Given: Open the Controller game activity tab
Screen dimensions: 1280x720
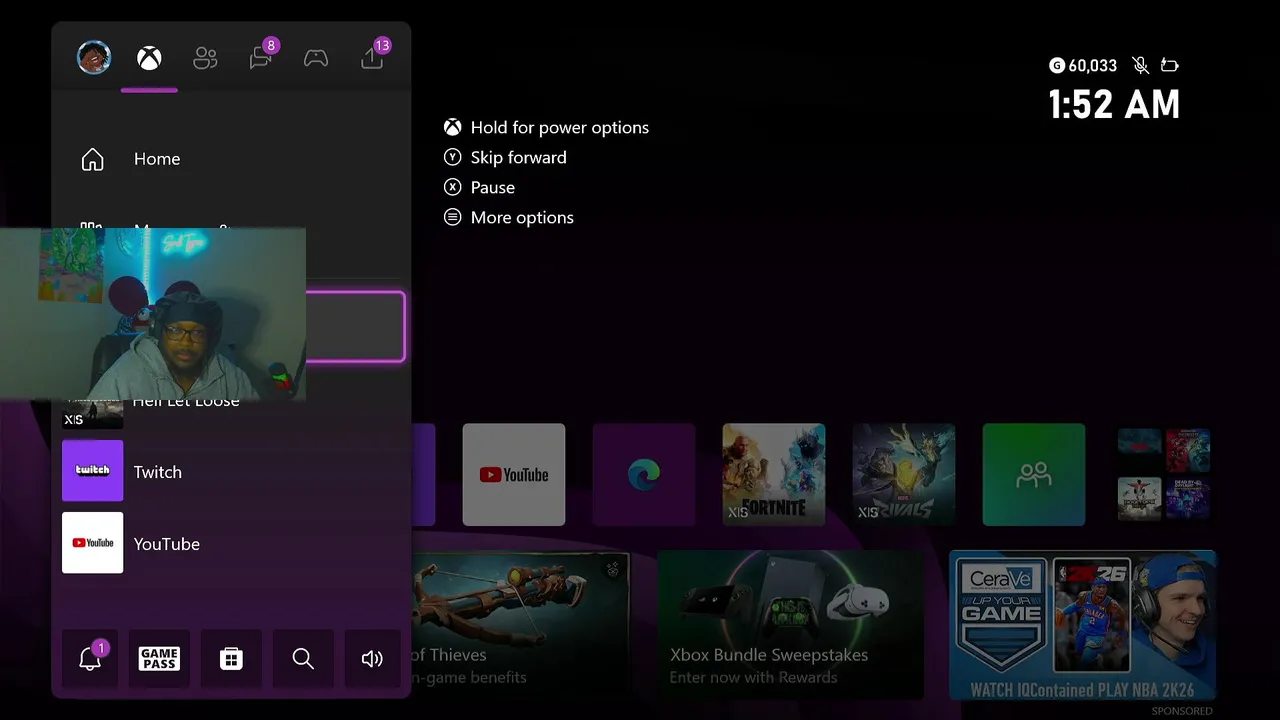Looking at the screenshot, I should [316, 58].
